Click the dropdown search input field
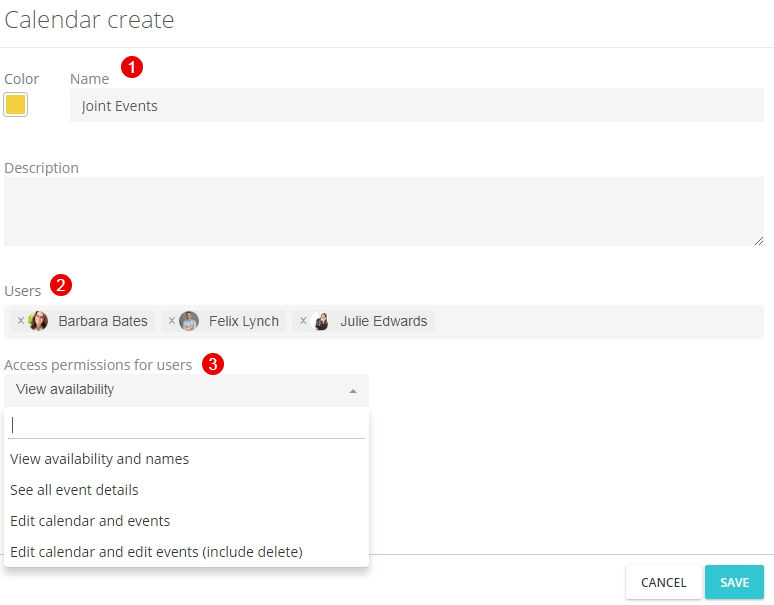The height and width of the screenshot is (605, 774). point(186,425)
